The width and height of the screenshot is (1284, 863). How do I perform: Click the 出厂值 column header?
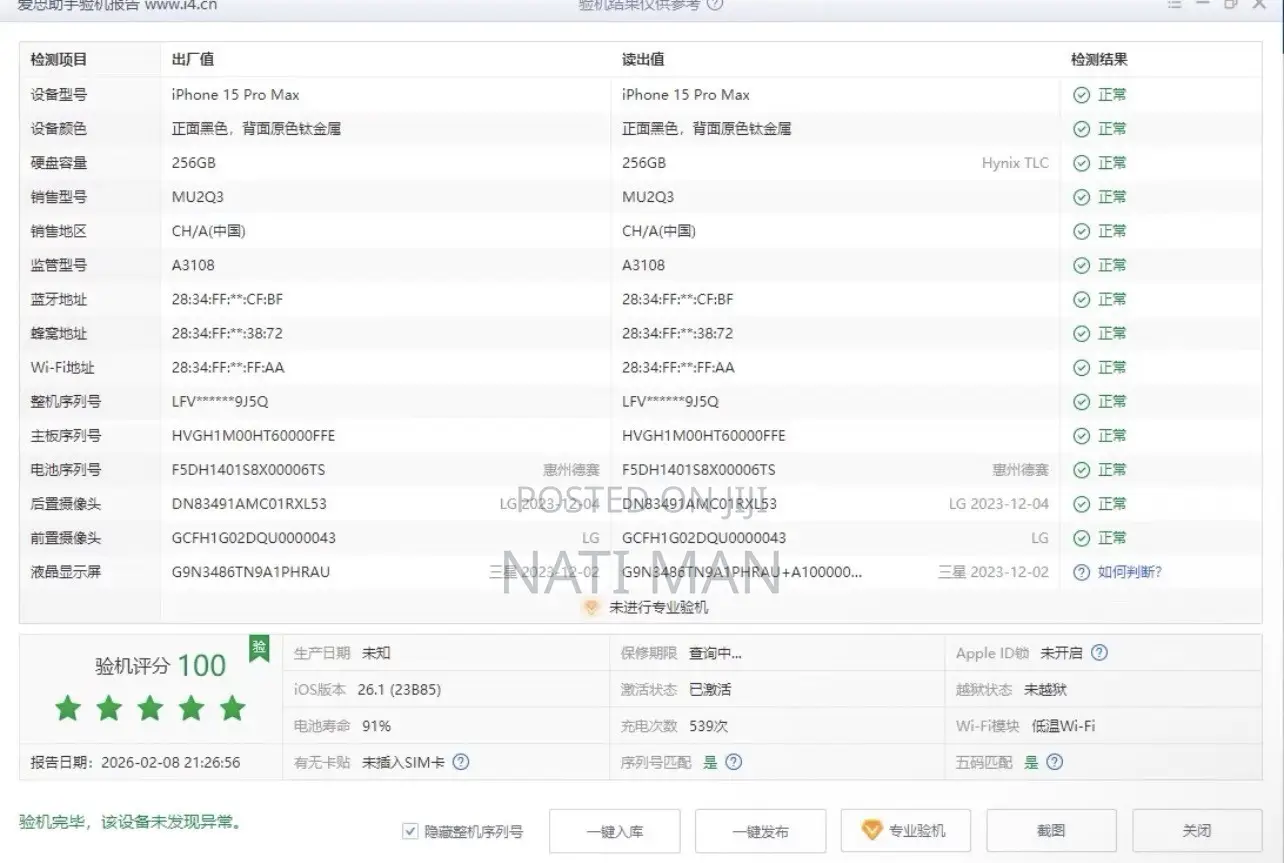[193, 59]
